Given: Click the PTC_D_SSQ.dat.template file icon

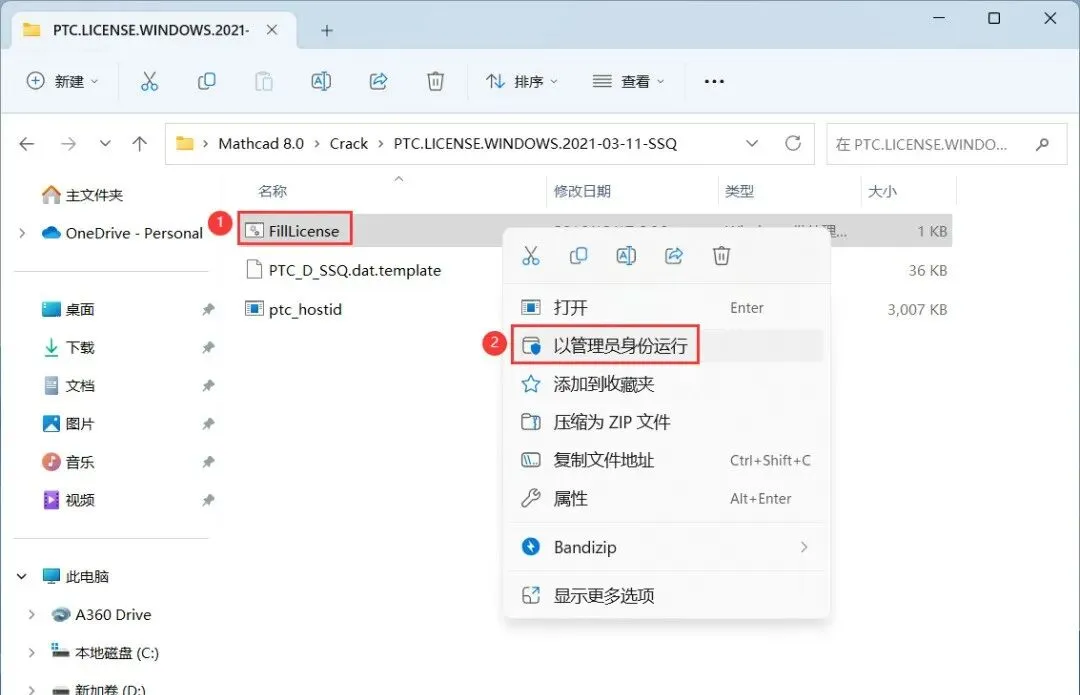Looking at the screenshot, I should pos(254,269).
